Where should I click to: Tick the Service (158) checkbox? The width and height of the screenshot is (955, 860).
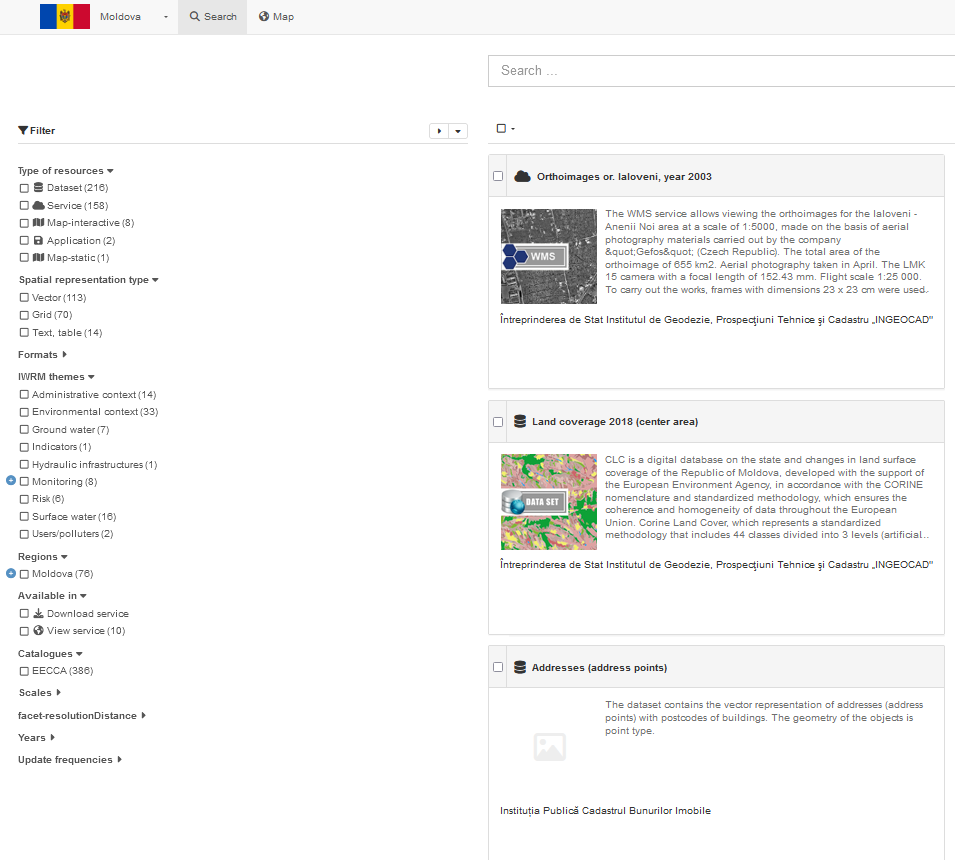(24, 206)
